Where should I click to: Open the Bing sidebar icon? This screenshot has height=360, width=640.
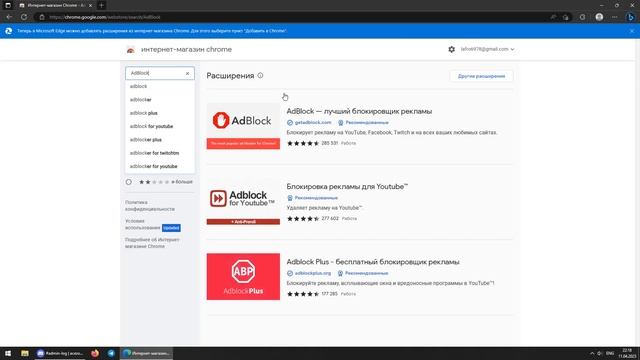click(x=631, y=17)
